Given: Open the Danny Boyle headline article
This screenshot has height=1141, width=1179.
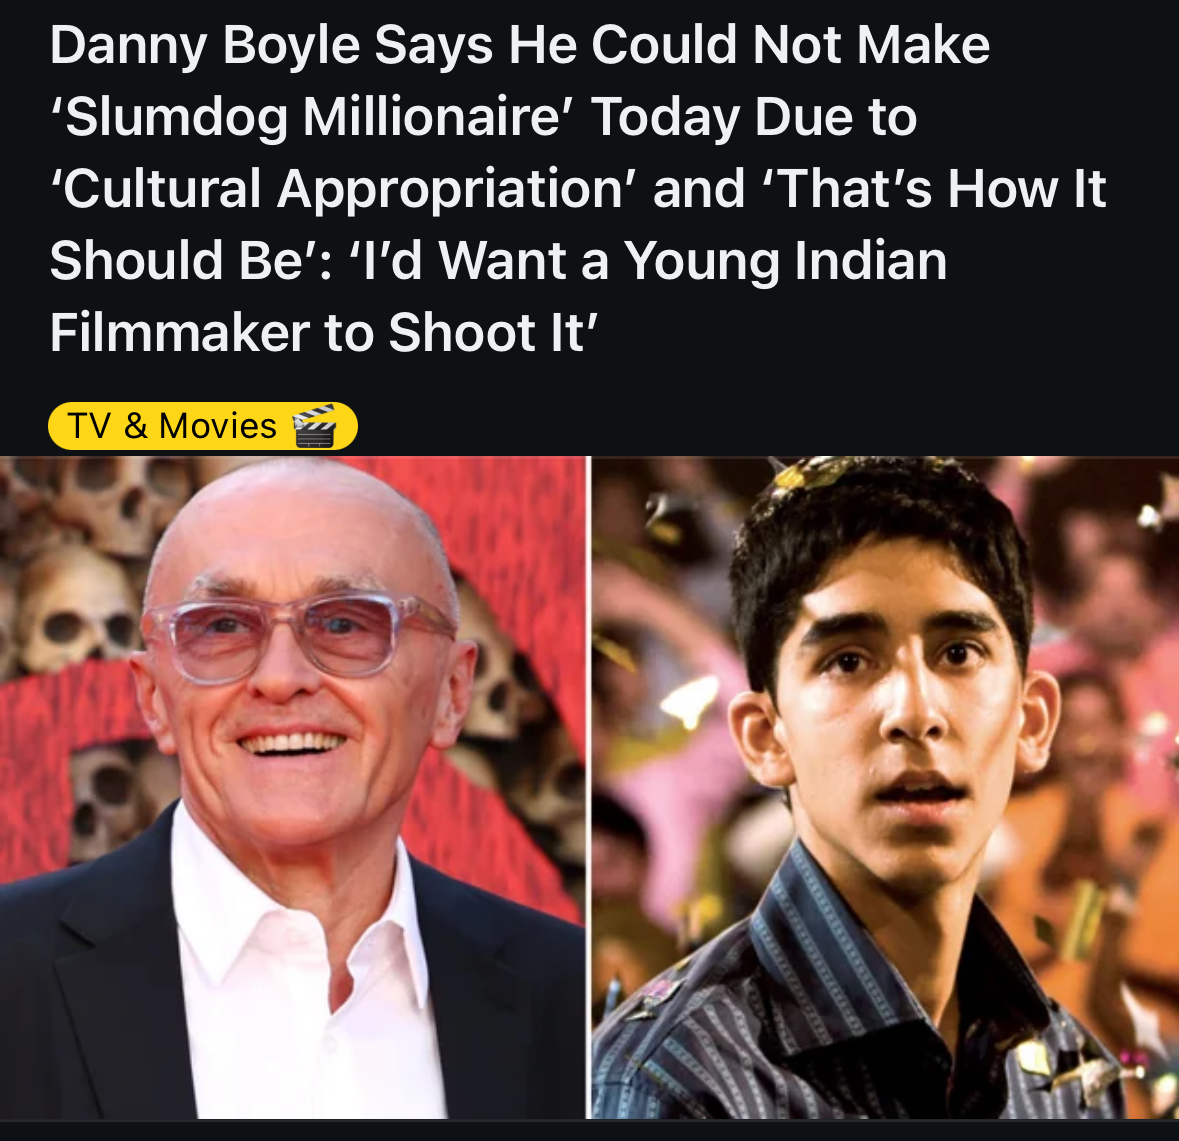Looking at the screenshot, I should tap(577, 188).
